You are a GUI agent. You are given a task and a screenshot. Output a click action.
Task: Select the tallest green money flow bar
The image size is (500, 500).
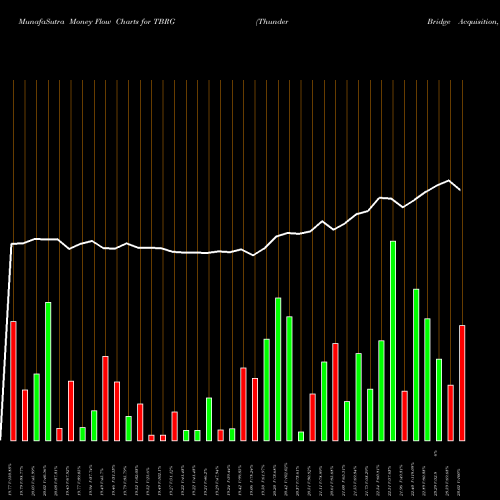pos(393,341)
